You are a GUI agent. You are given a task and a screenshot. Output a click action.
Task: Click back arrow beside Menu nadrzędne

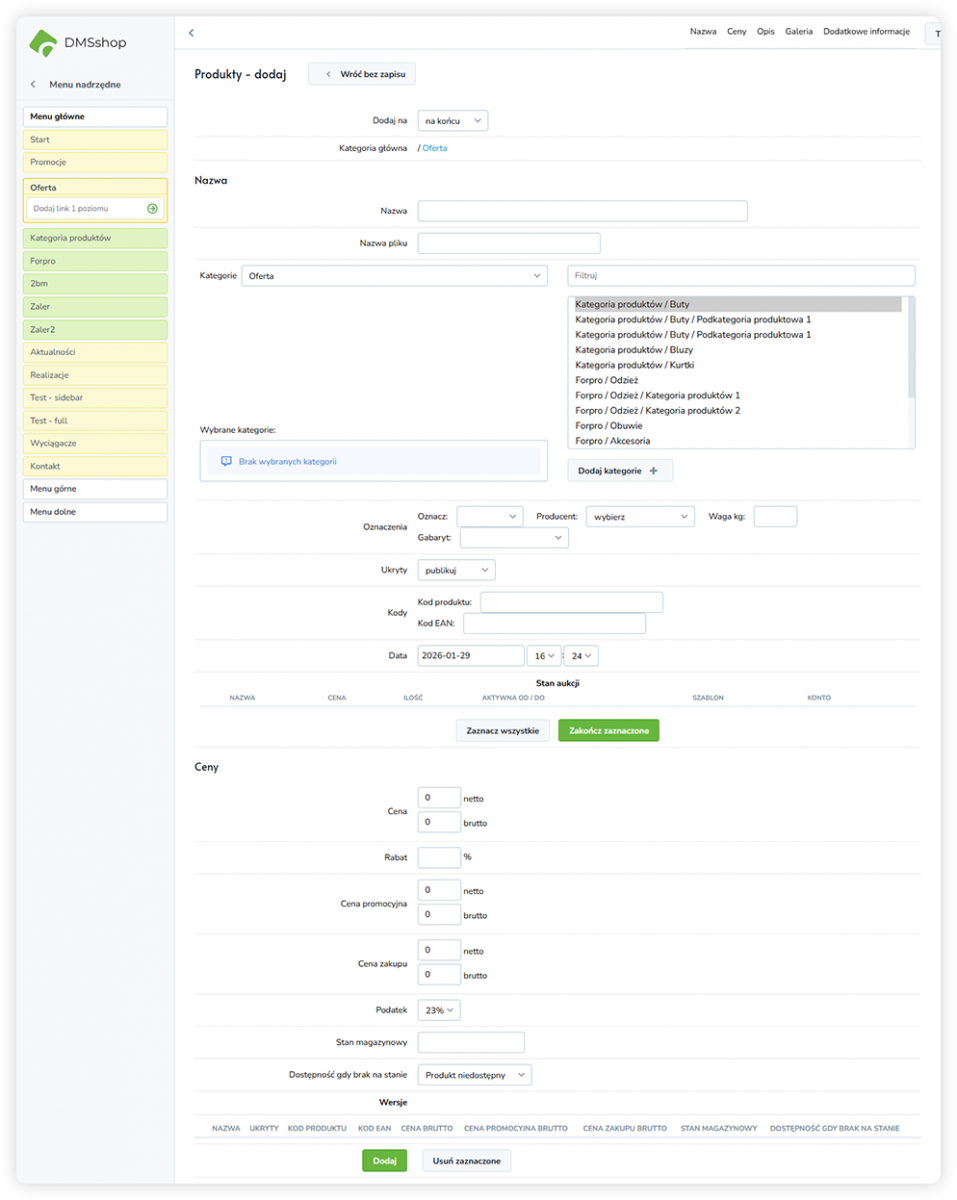point(33,85)
